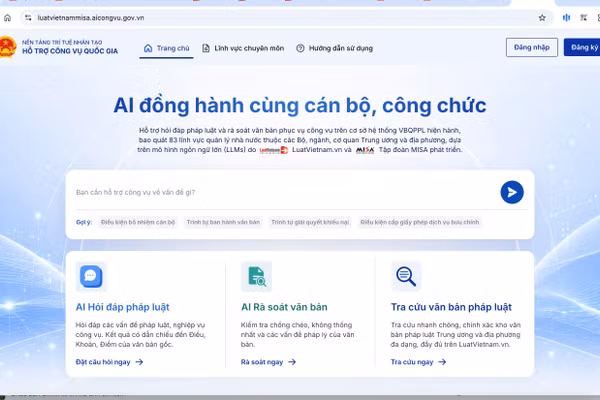
Task: Click the browser address bar URL
Action: tap(91, 18)
